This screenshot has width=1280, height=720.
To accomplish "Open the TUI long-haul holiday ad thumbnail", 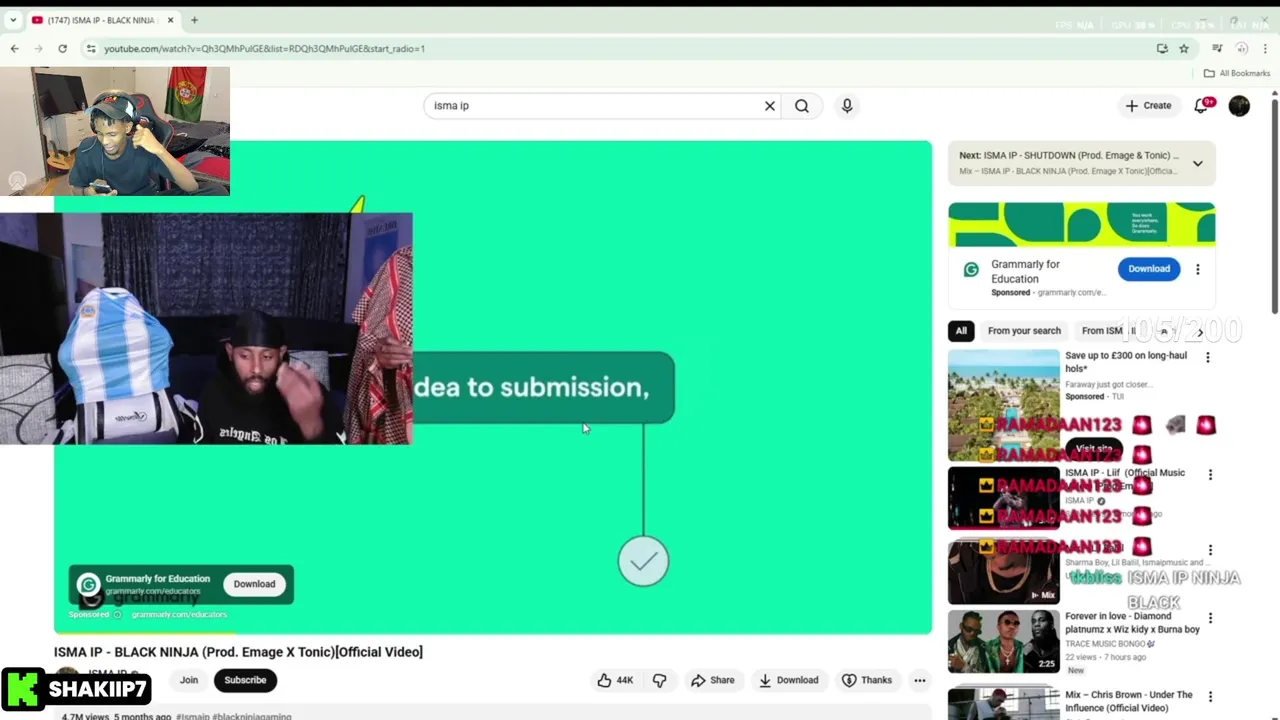I will 1003,405.
